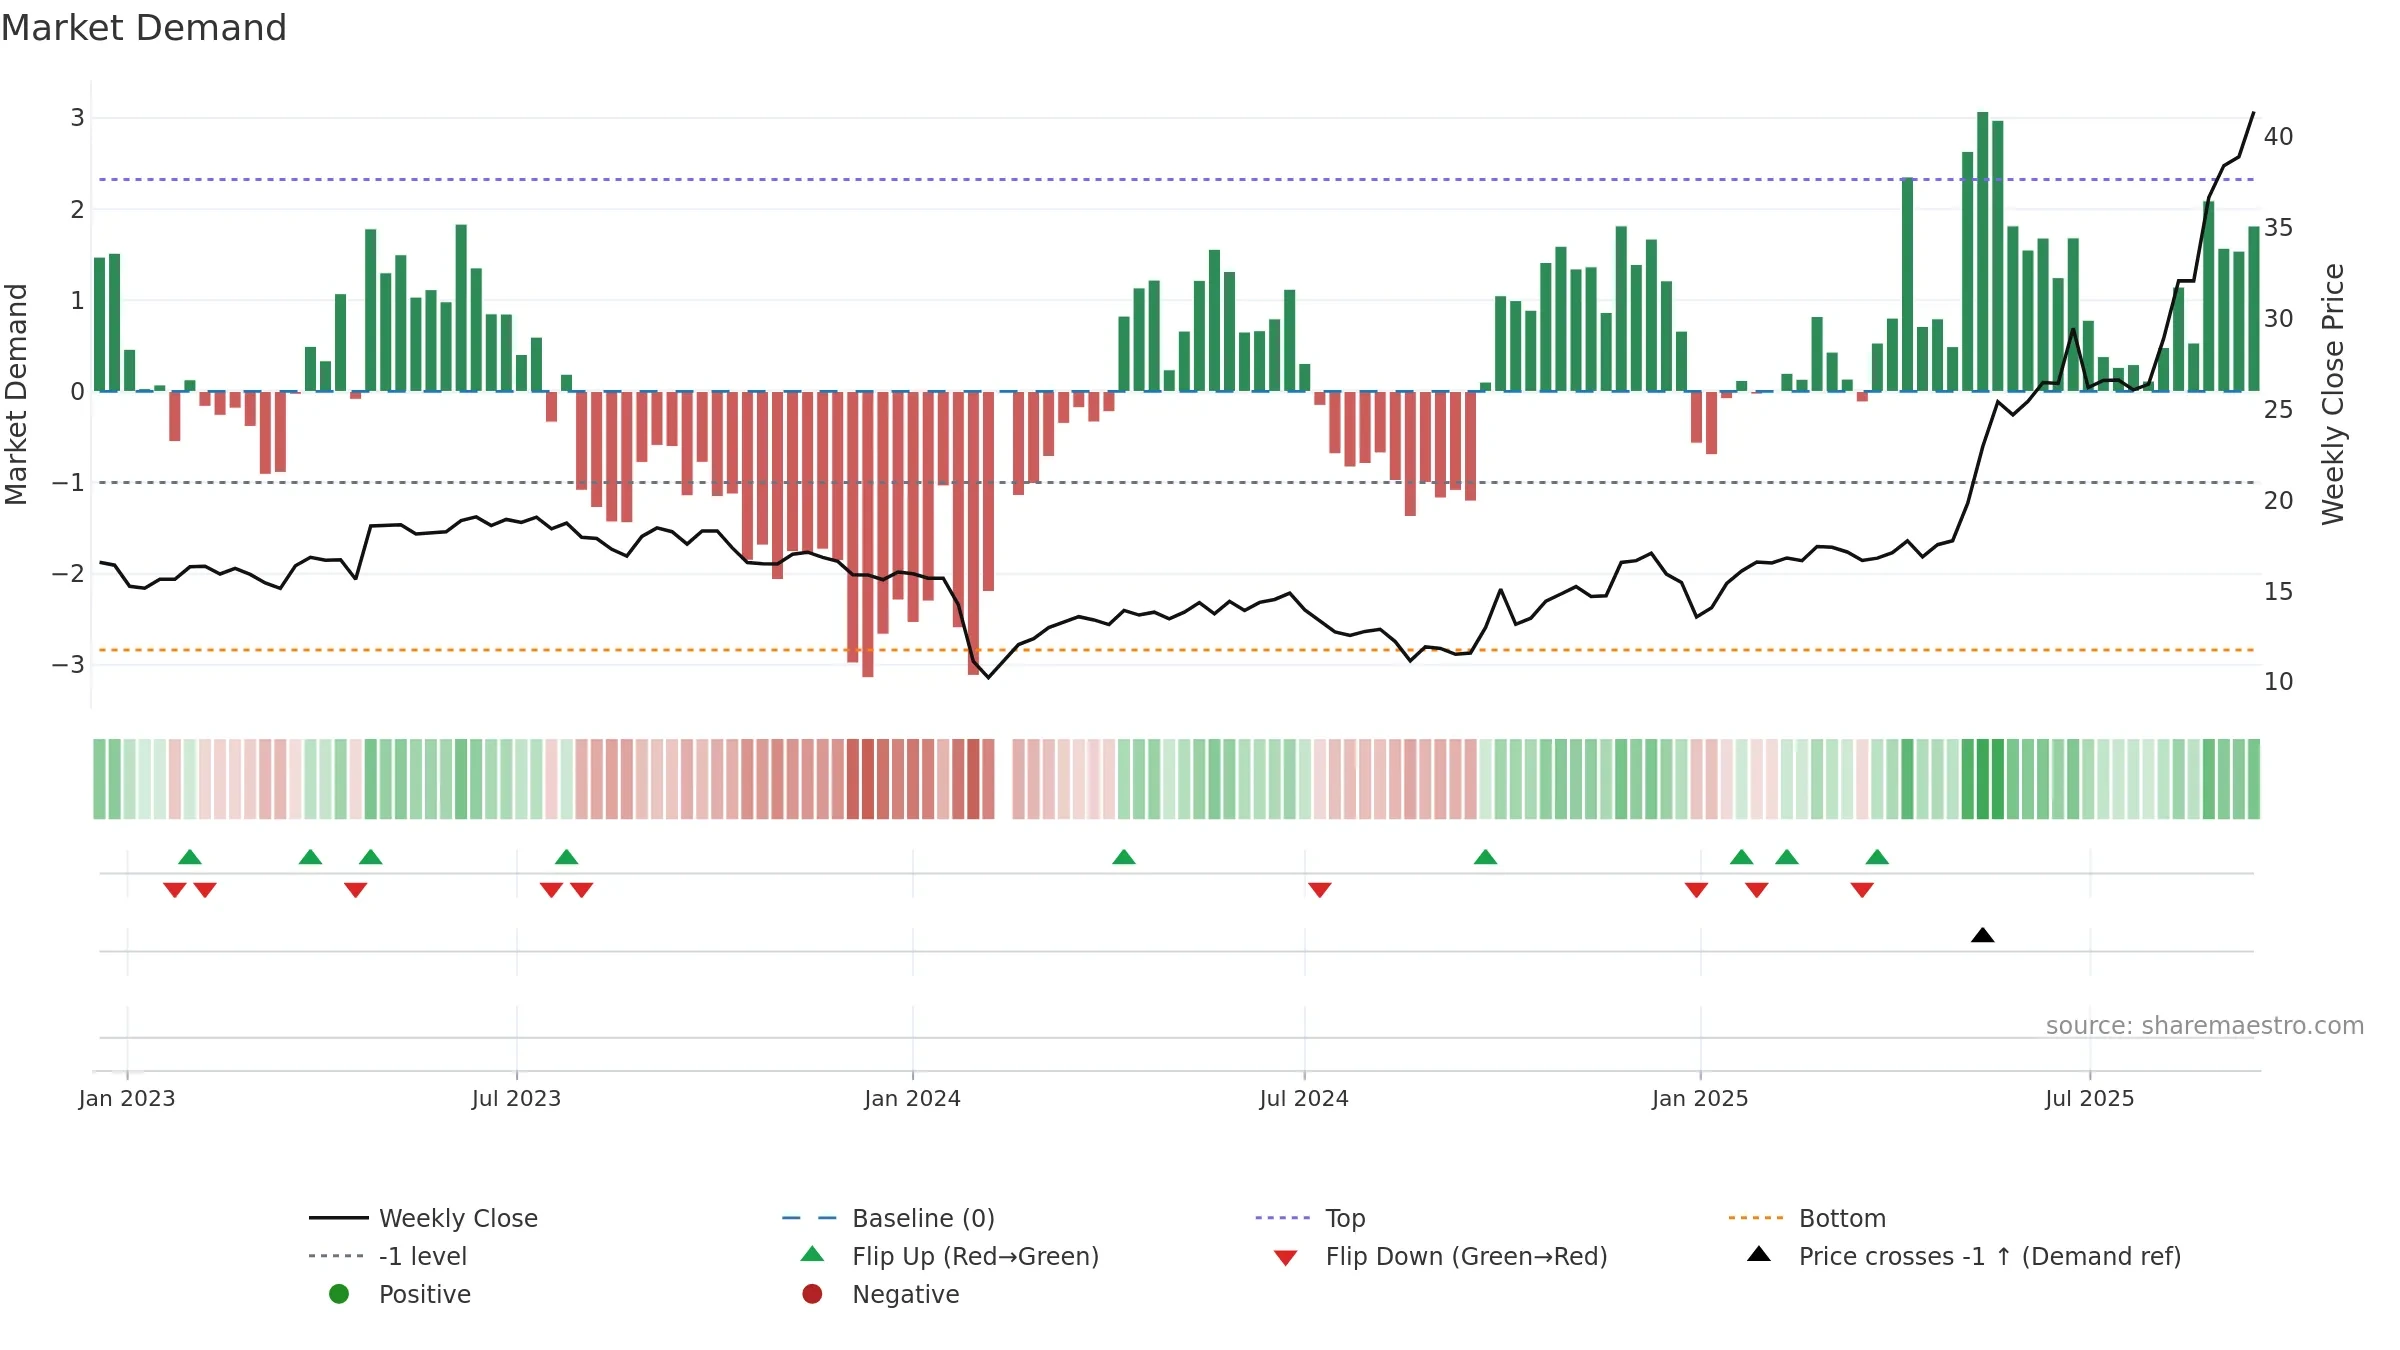The image size is (2400, 1350).
Task: Click the flip-down triangle just after Jul 2024
Action: 1320,890
